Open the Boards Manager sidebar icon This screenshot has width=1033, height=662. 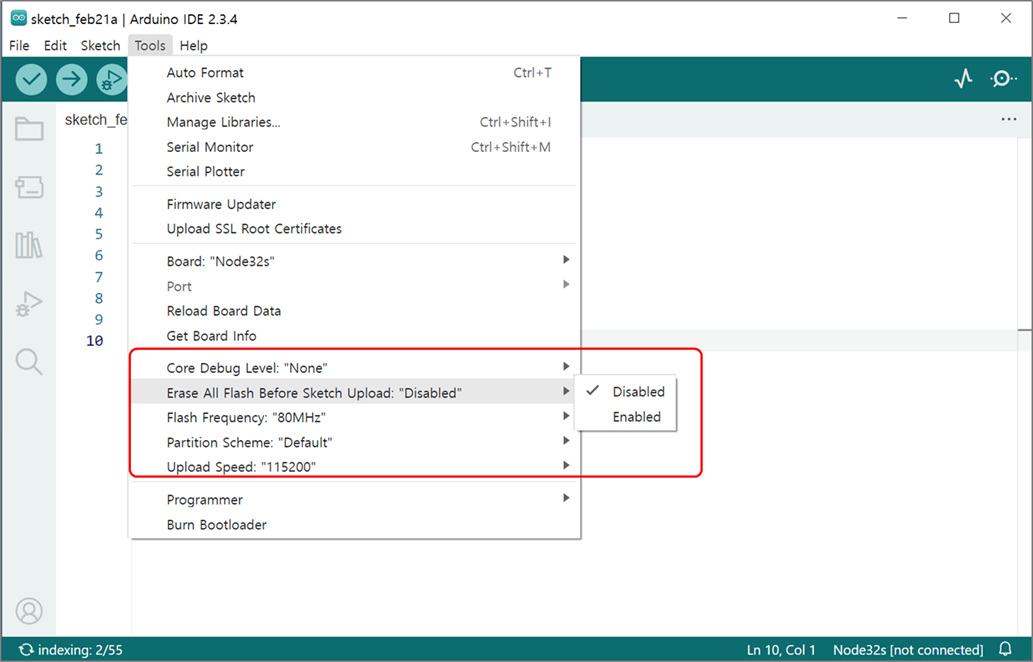coord(29,188)
